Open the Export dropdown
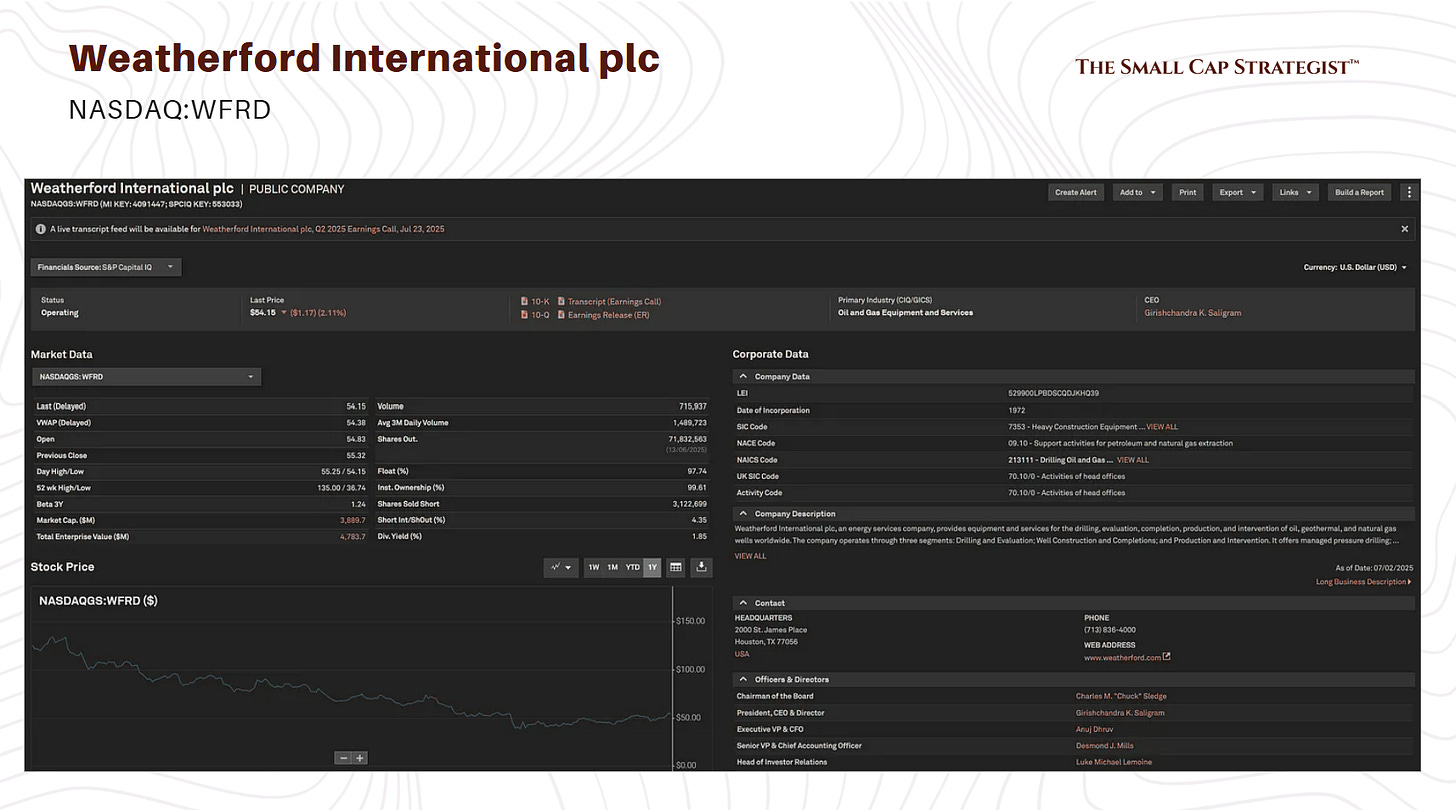This screenshot has width=1456, height=810. tap(1238, 192)
